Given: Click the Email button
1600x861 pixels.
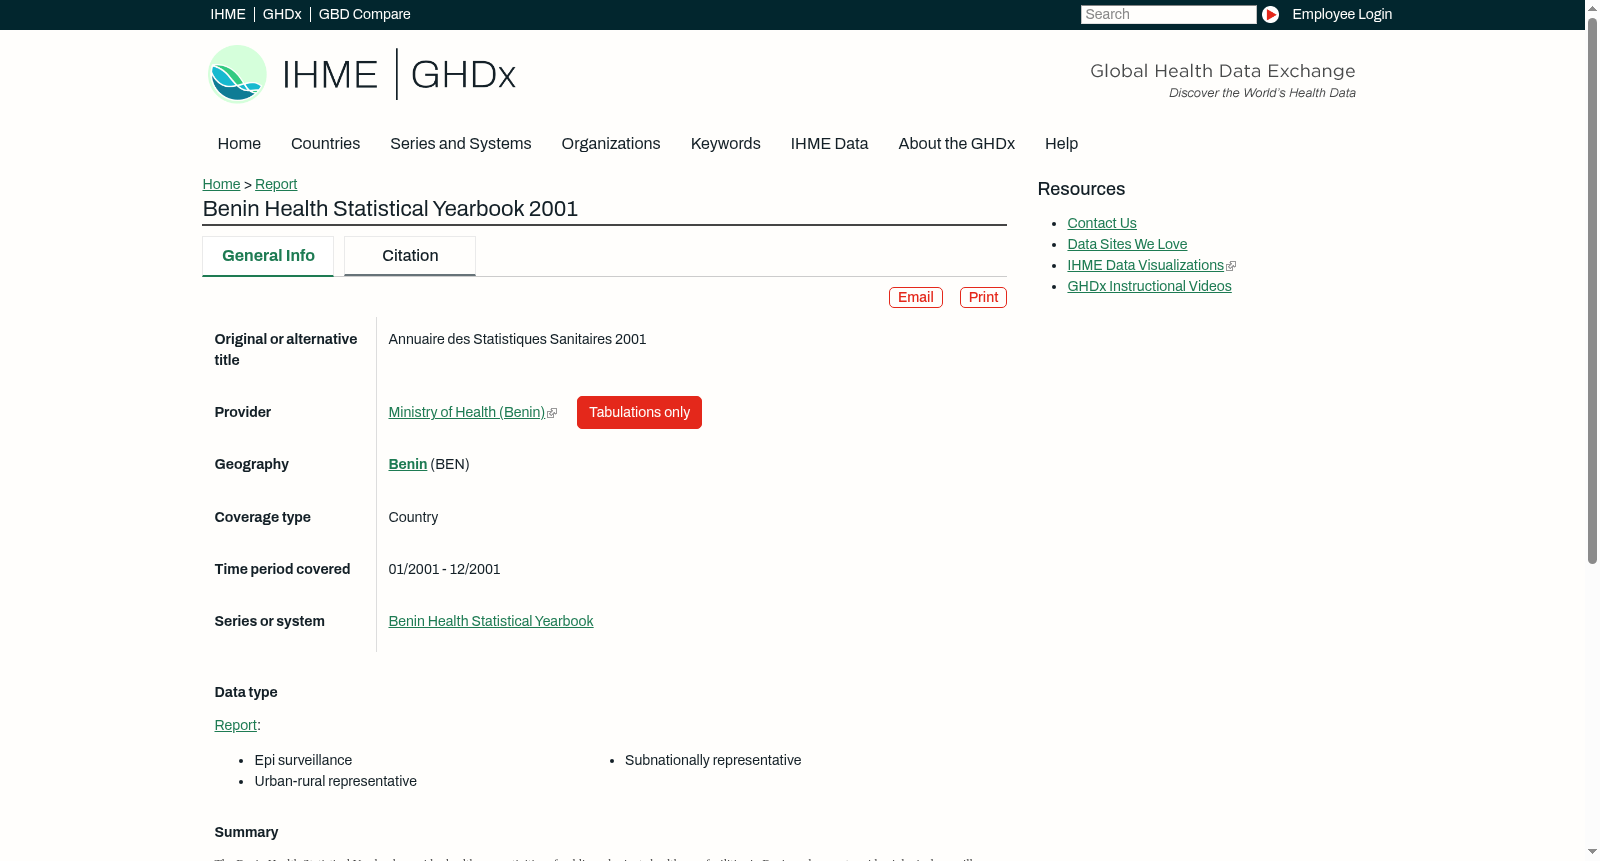Looking at the screenshot, I should coord(916,297).
